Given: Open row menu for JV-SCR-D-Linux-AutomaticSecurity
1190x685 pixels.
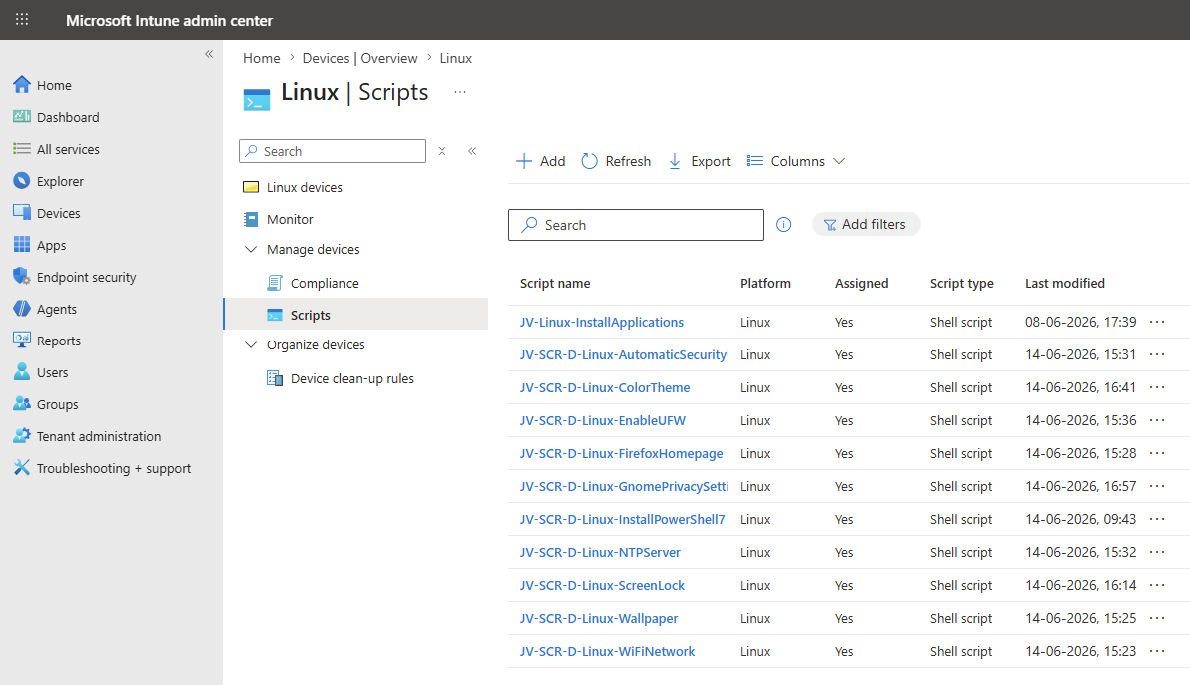Looking at the screenshot, I should click(x=1157, y=353).
